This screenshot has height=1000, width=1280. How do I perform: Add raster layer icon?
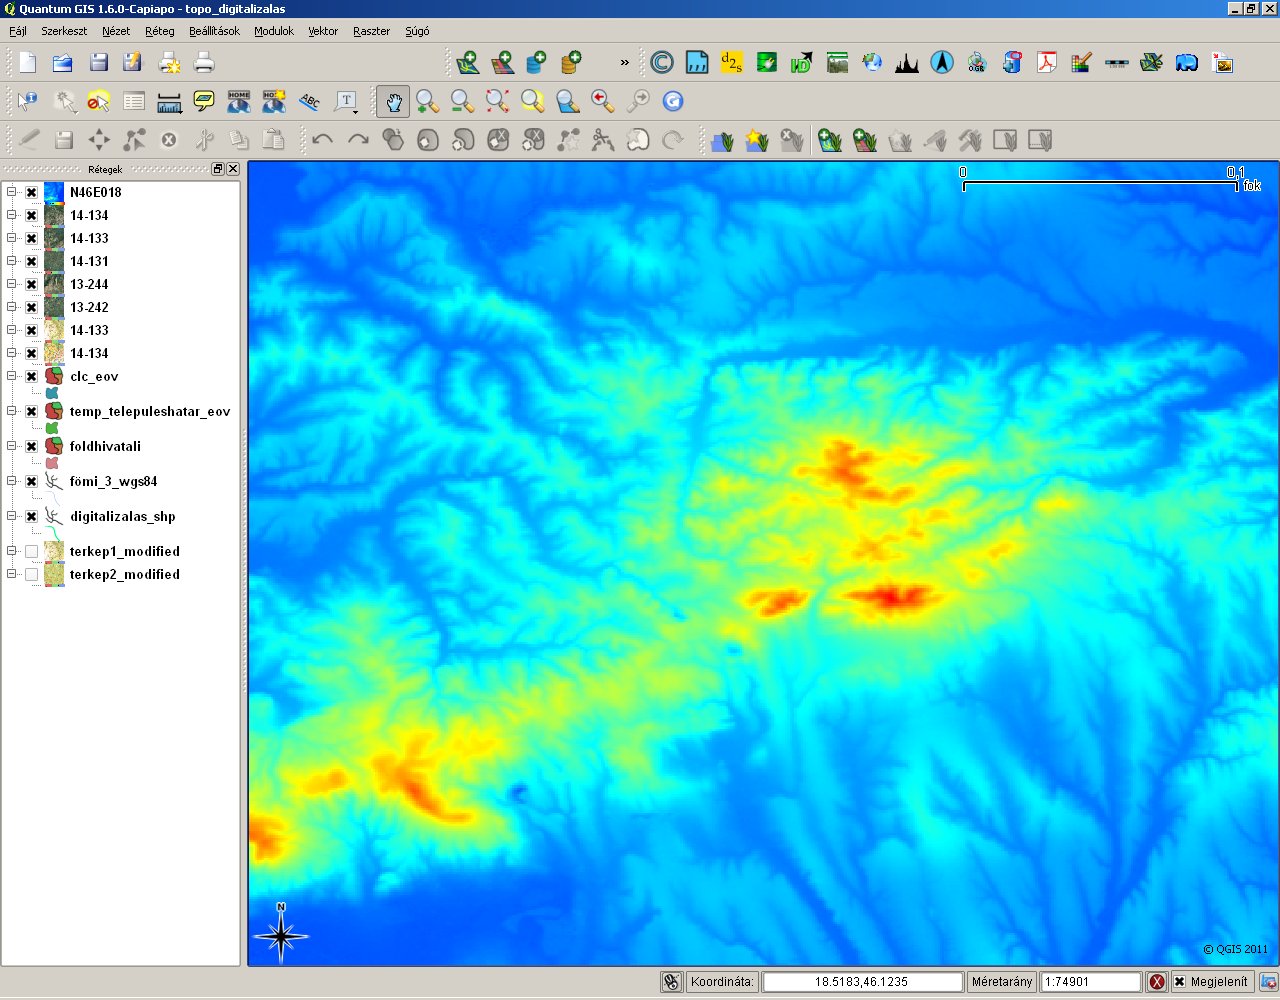tap(502, 63)
